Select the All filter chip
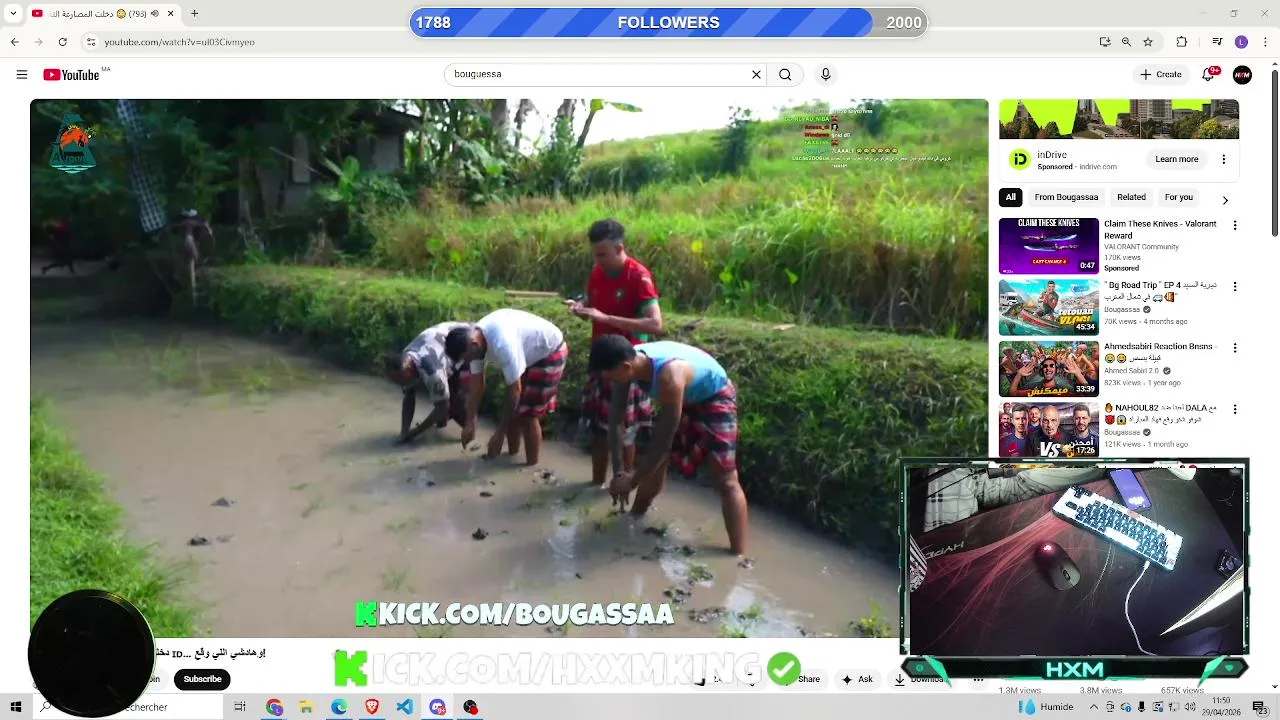 click(1011, 197)
